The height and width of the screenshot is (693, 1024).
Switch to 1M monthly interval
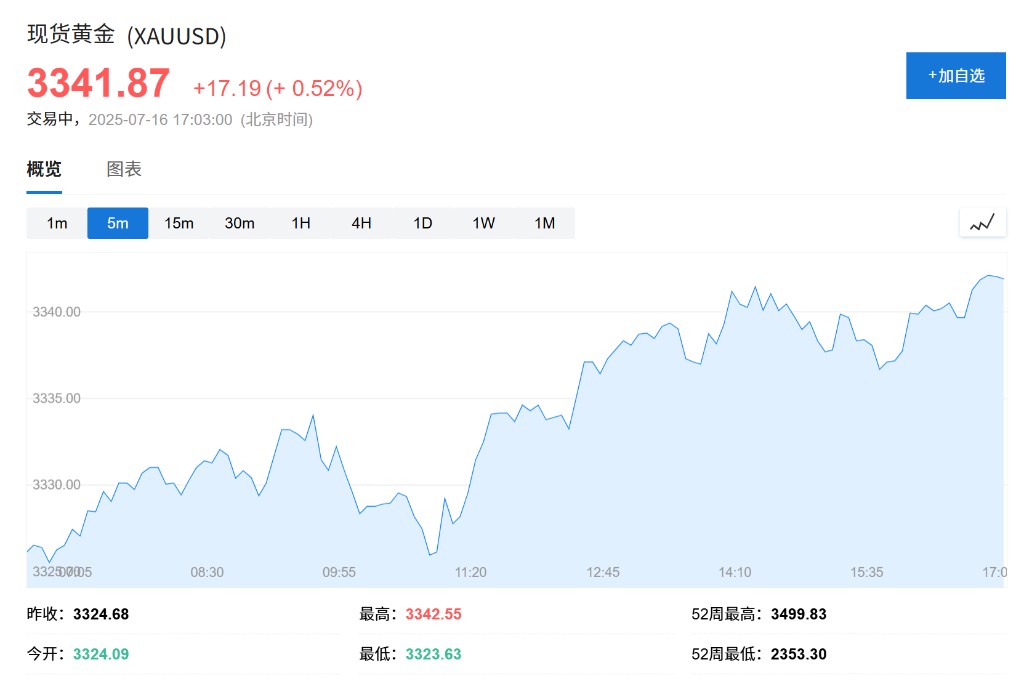(545, 223)
